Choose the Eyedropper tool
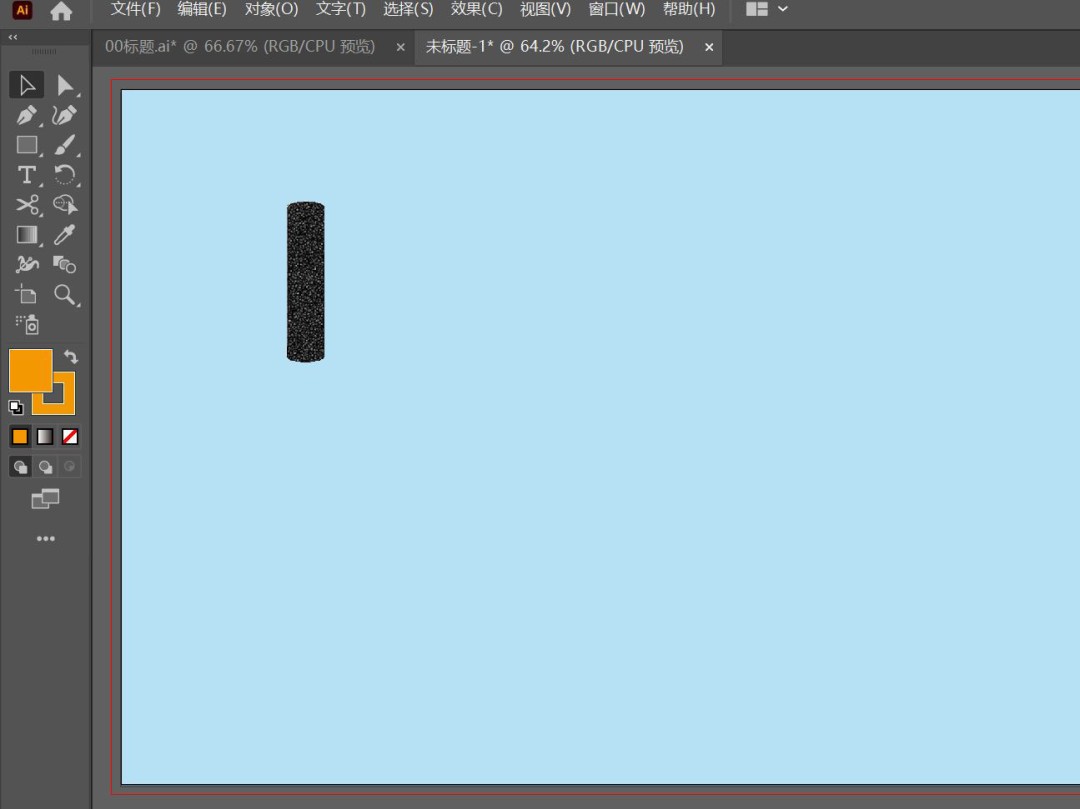 click(x=65, y=235)
